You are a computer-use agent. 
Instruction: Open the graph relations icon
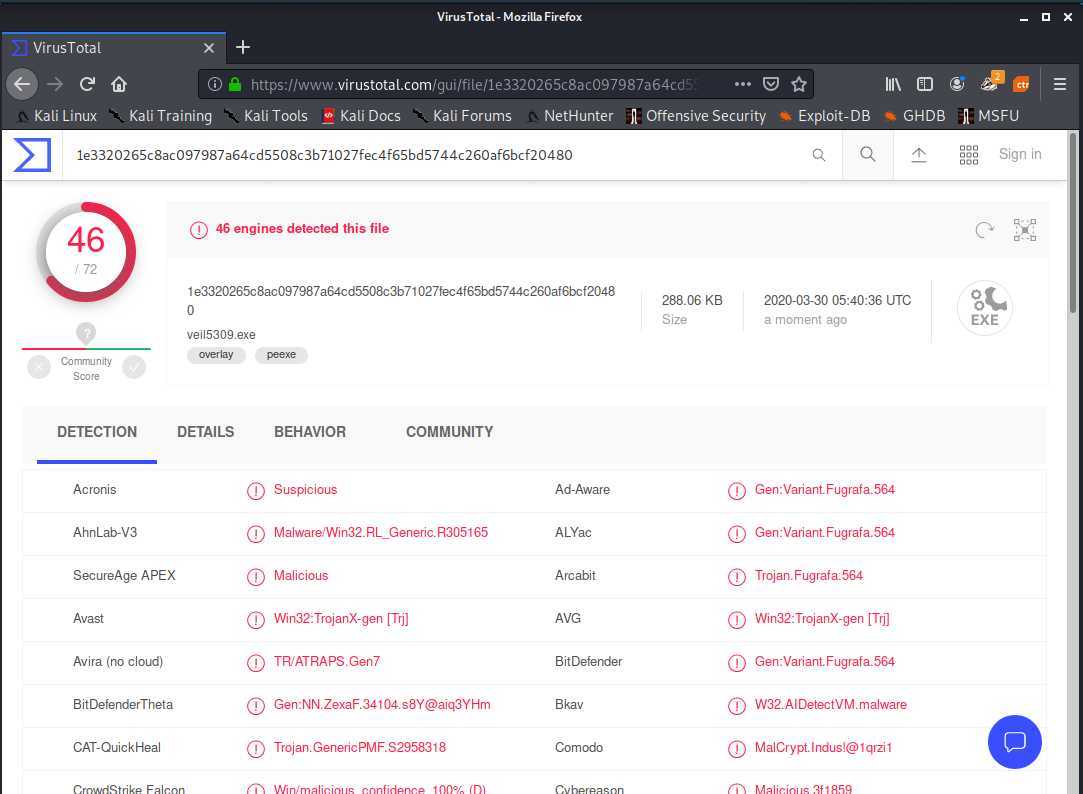(x=1025, y=230)
